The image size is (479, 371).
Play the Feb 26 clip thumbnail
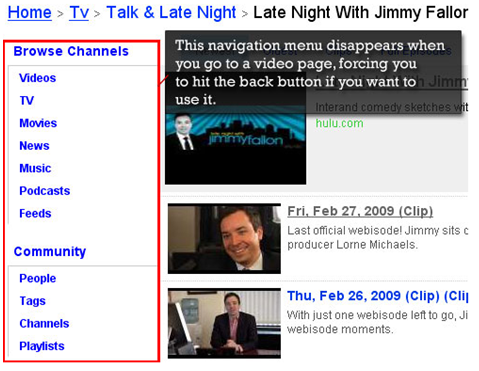pos(224,323)
